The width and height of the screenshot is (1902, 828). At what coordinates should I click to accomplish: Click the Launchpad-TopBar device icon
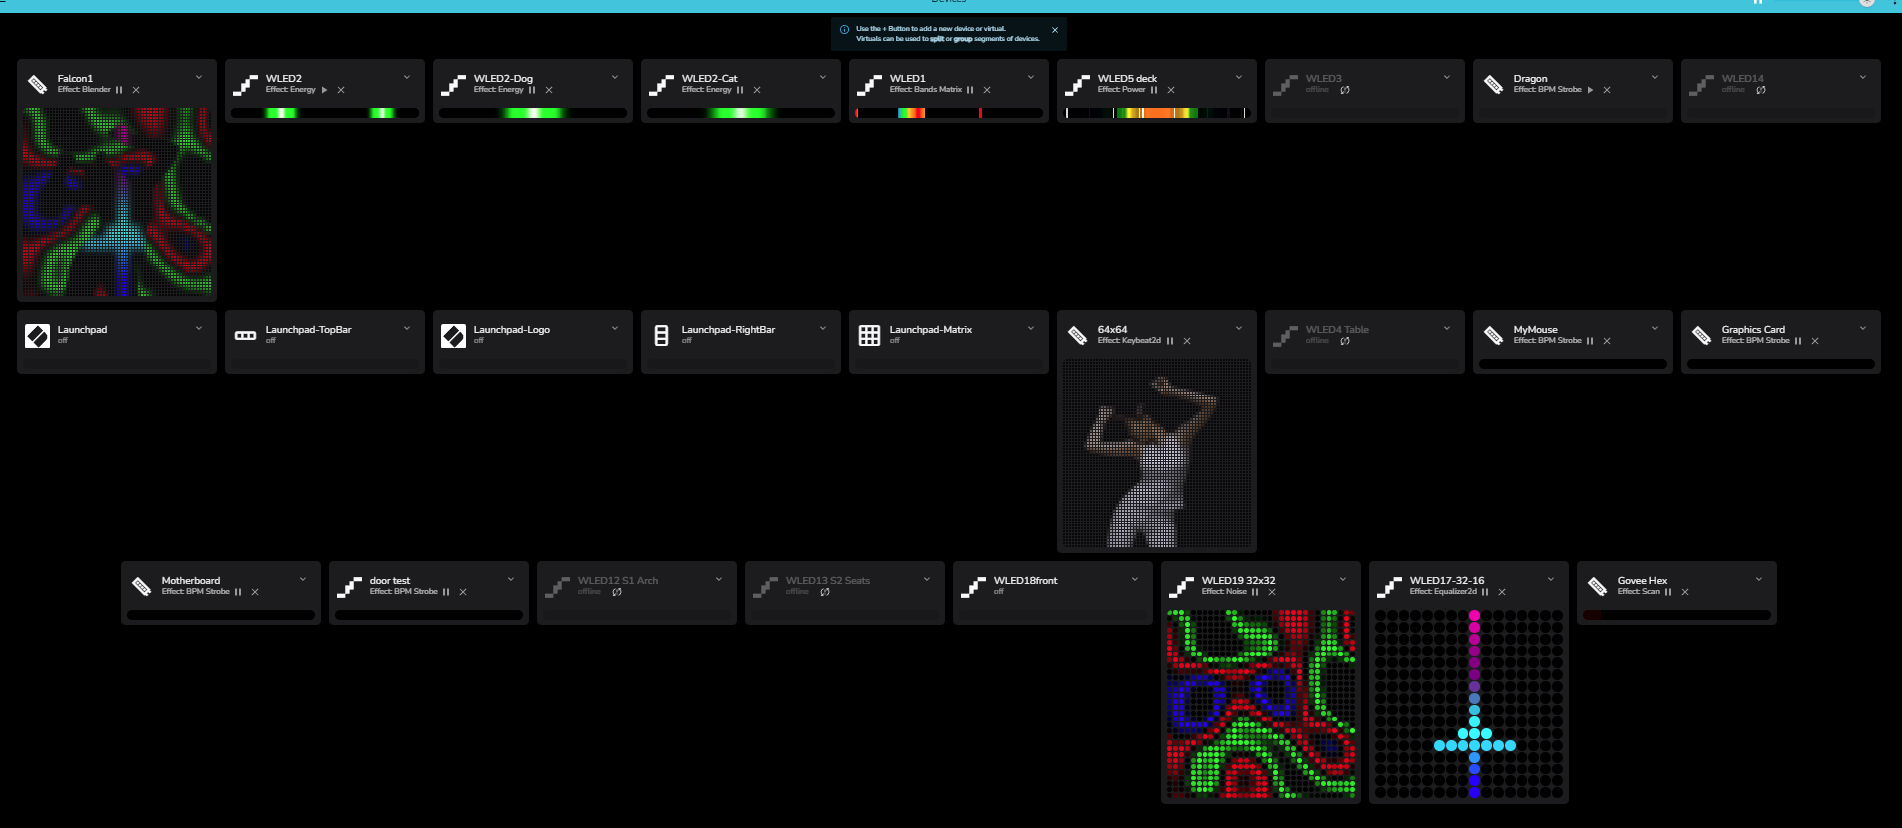pyautogui.click(x=245, y=336)
